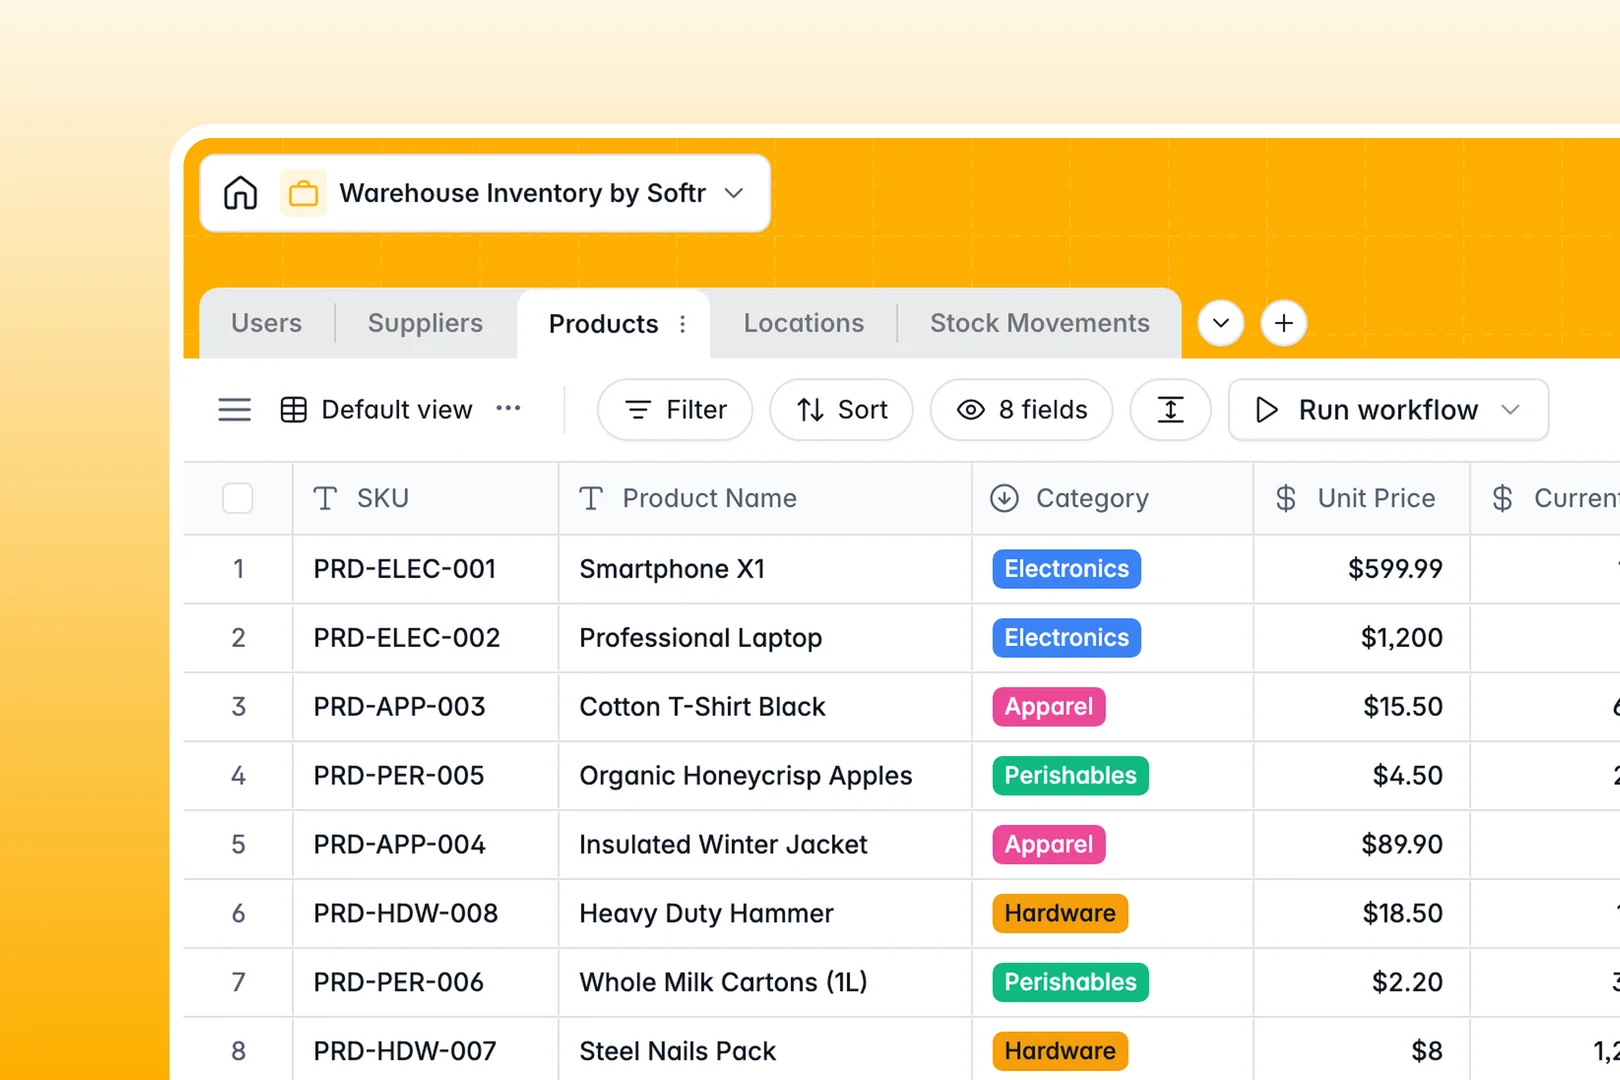
Task: Expand the hidden tables chevron button
Action: [x=1221, y=323]
